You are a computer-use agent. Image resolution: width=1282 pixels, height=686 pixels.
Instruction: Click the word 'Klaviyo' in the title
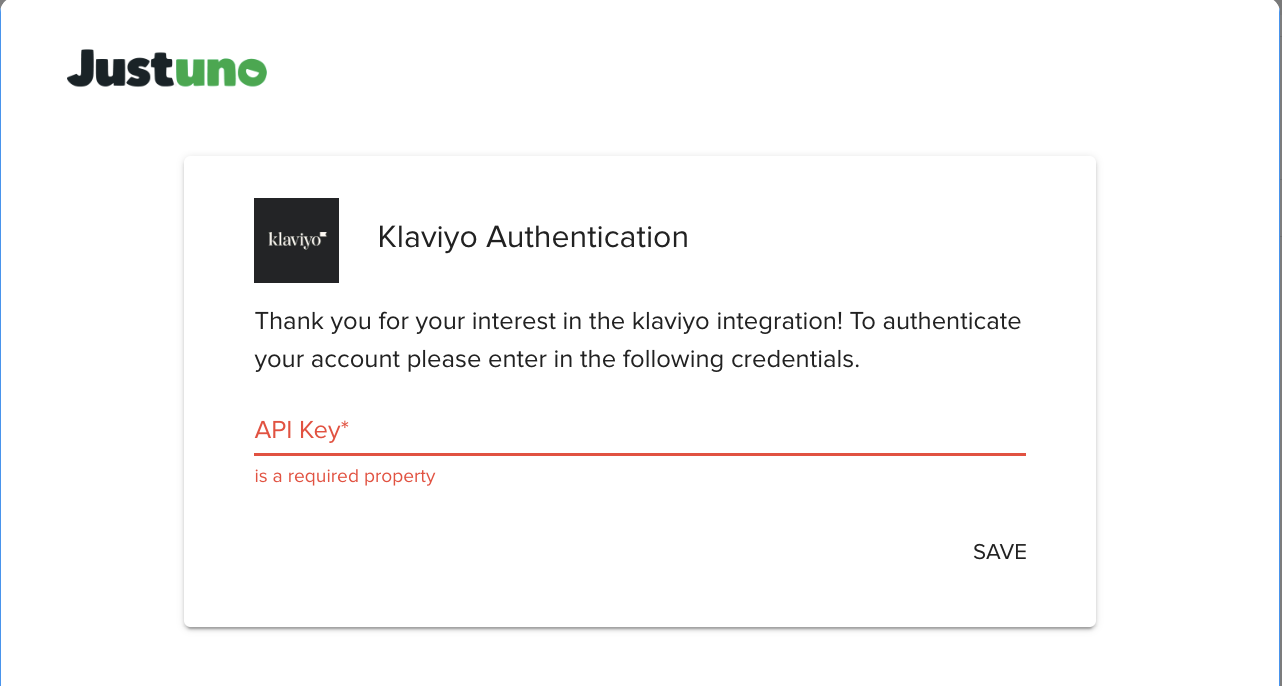[x=427, y=237]
